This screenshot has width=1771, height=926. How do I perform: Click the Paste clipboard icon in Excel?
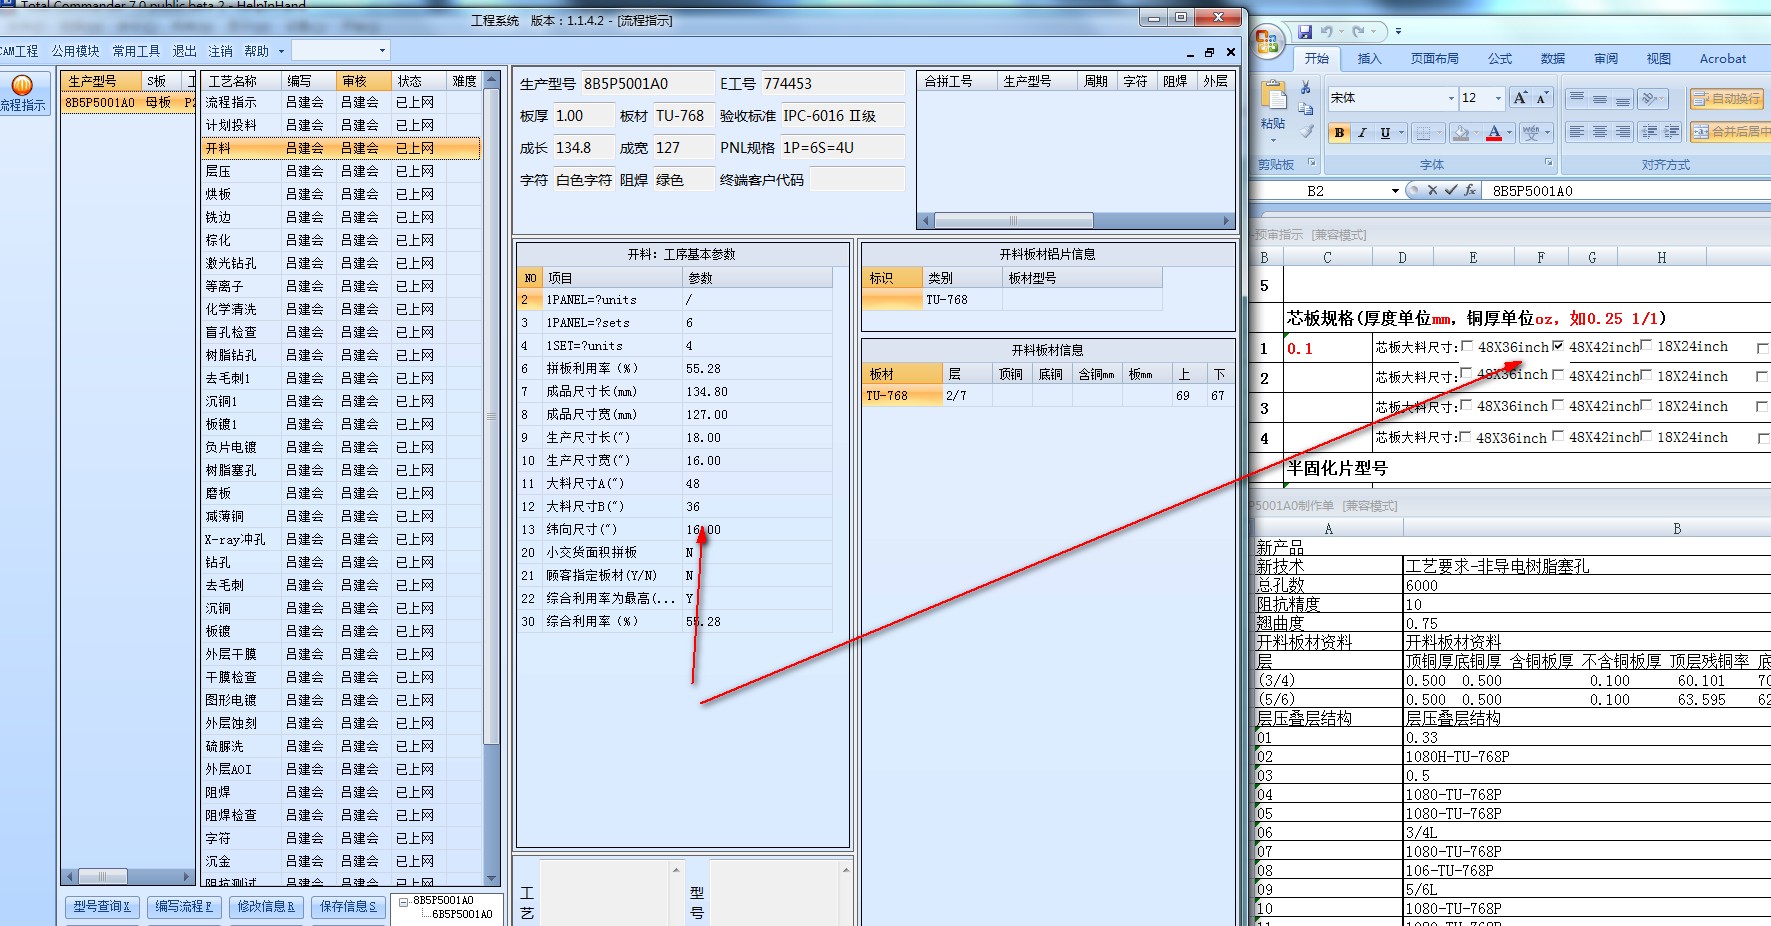point(1273,96)
